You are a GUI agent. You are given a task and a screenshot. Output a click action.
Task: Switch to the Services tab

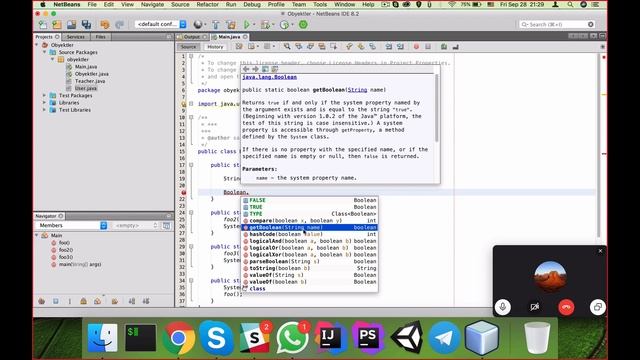click(x=76, y=37)
